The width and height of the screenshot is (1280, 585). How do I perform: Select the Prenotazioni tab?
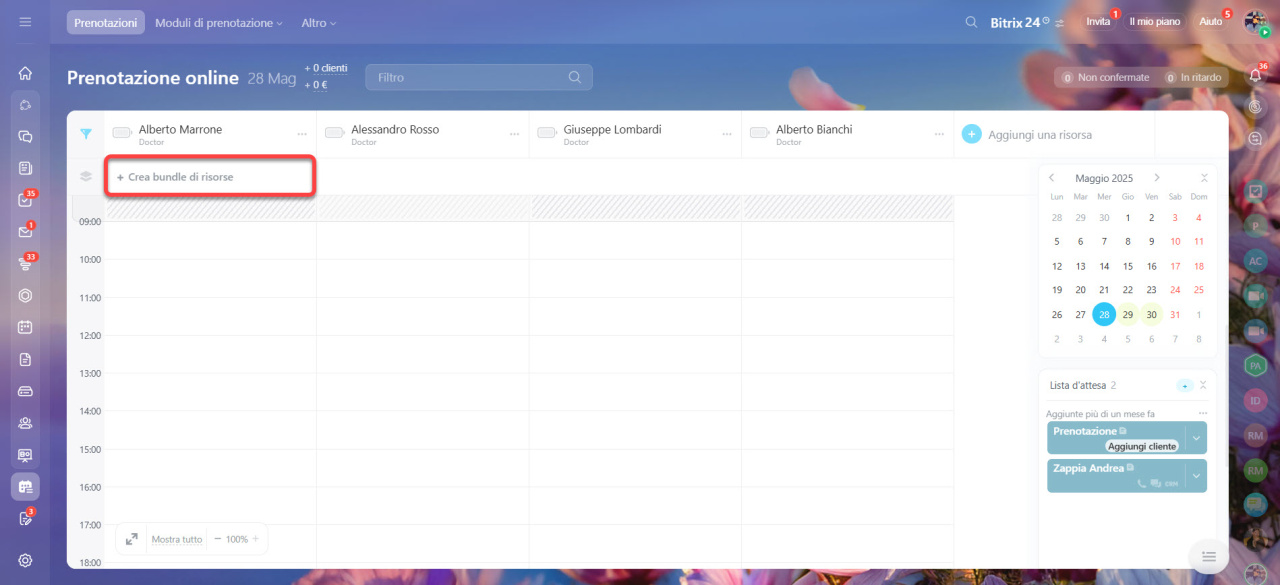106,22
